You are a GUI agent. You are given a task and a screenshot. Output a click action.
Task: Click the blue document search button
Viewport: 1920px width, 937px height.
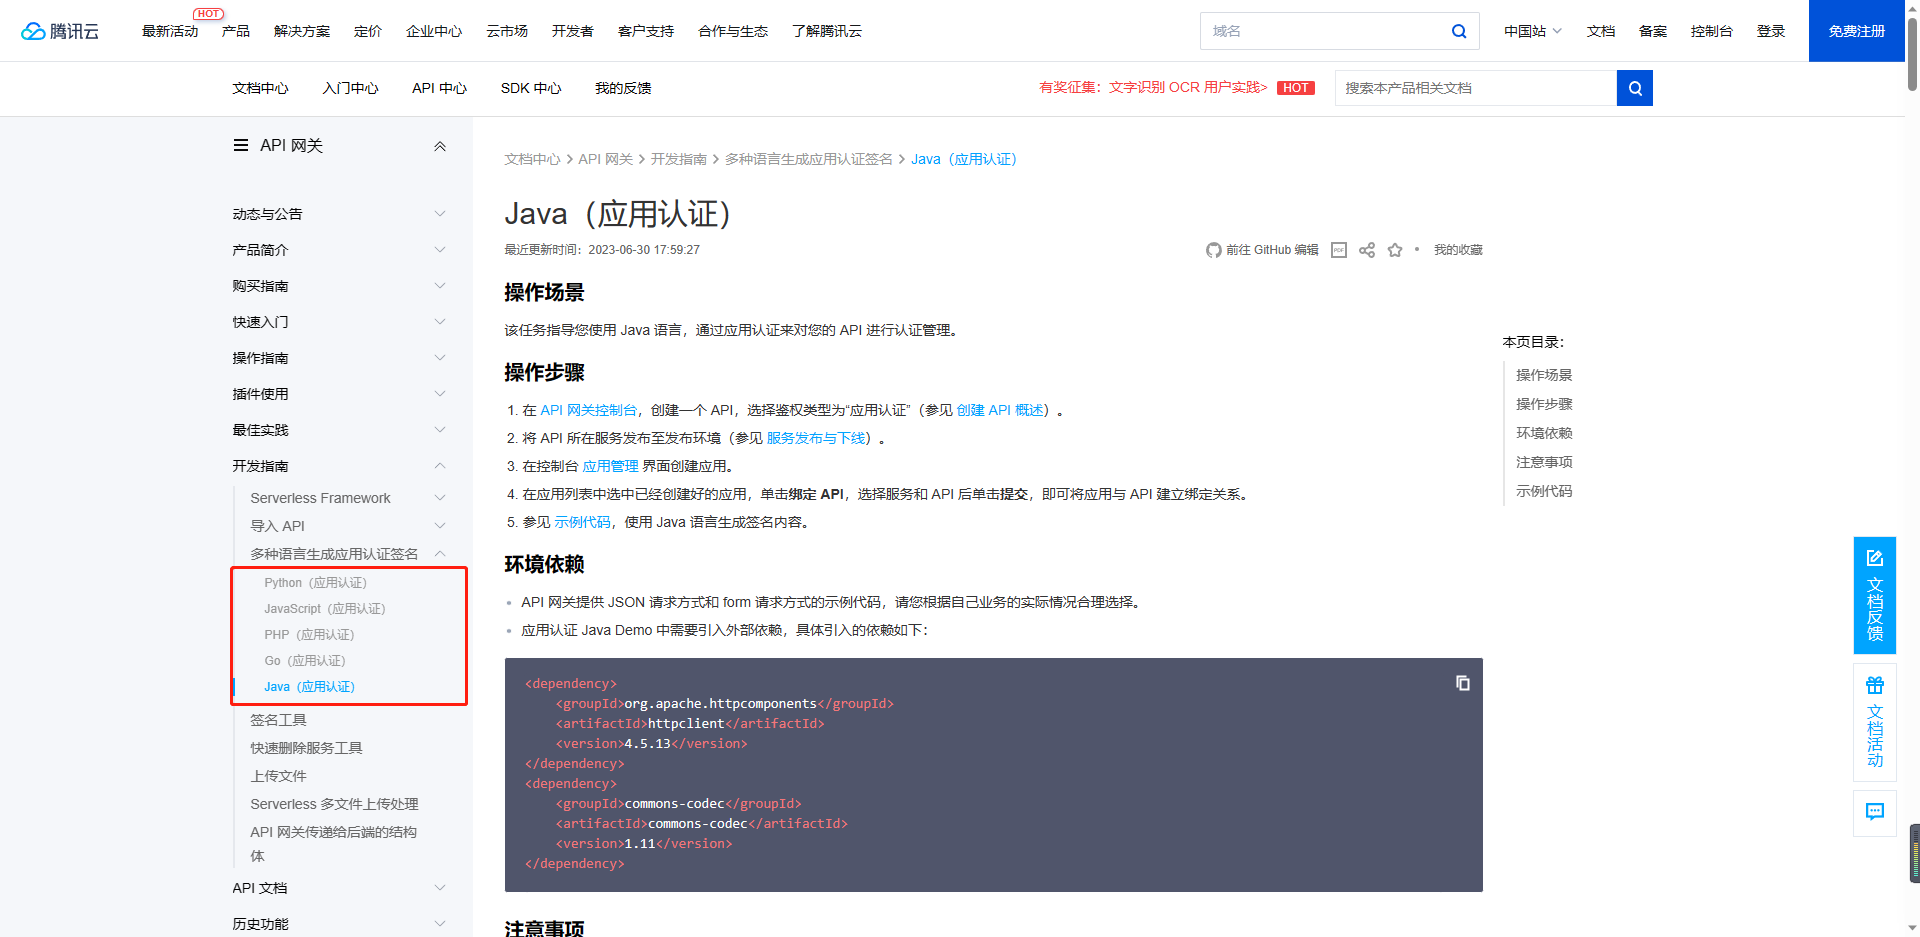coord(1635,88)
